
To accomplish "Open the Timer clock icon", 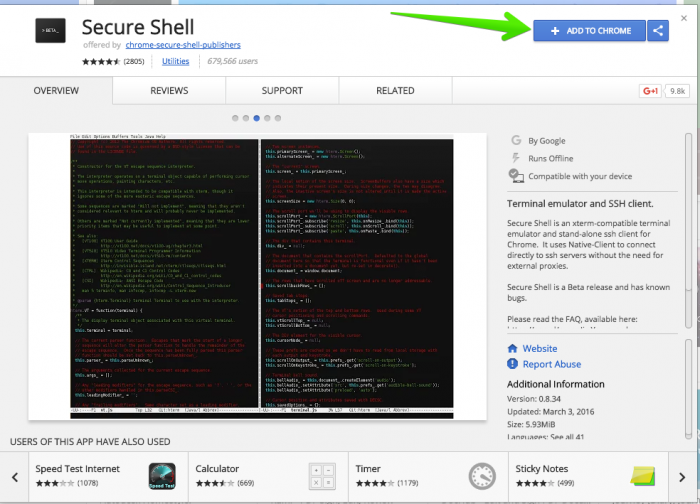I will (x=482, y=476).
